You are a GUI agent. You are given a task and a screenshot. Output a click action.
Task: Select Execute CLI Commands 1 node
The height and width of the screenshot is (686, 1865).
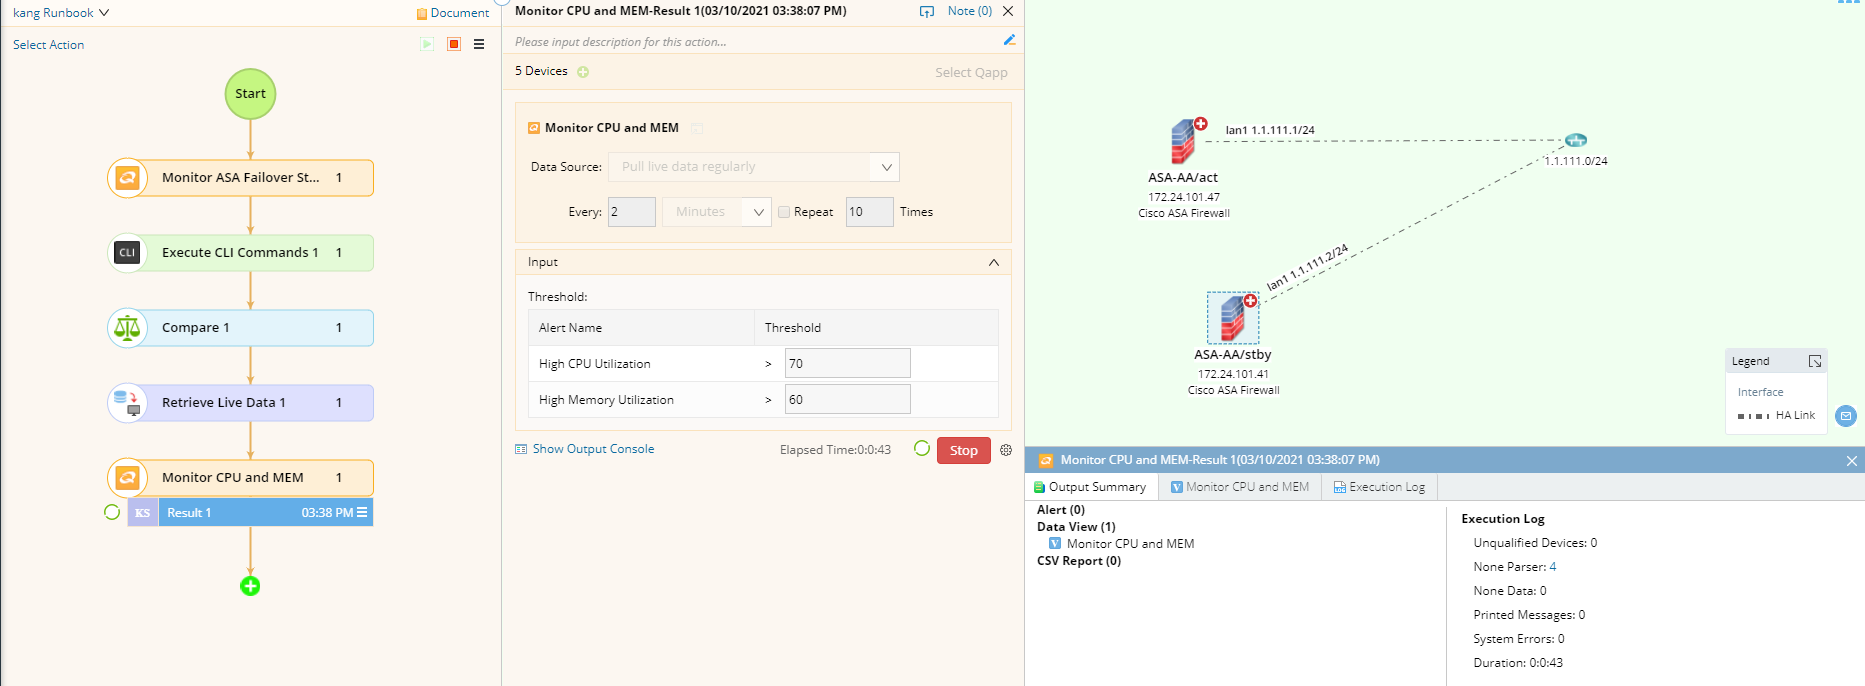click(x=241, y=253)
